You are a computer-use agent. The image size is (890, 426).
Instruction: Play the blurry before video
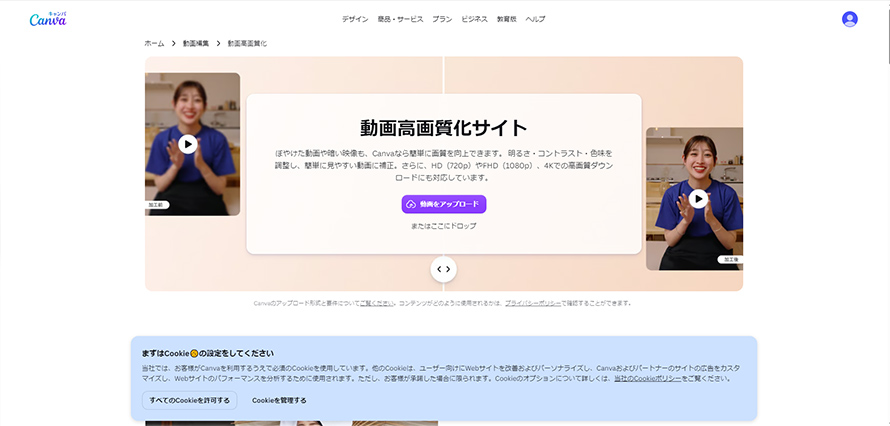188,144
